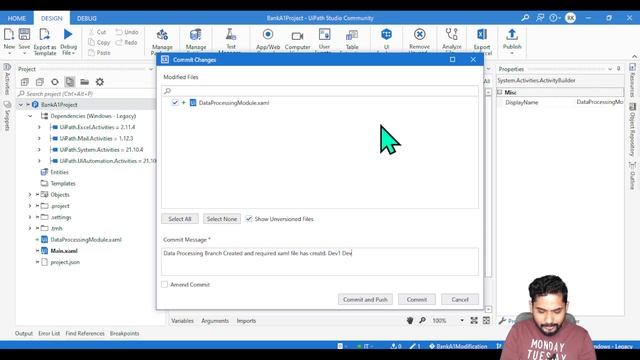Image resolution: width=640 pixels, height=360 pixels.
Task: Open the HOME ribbon tab
Action: (17, 18)
